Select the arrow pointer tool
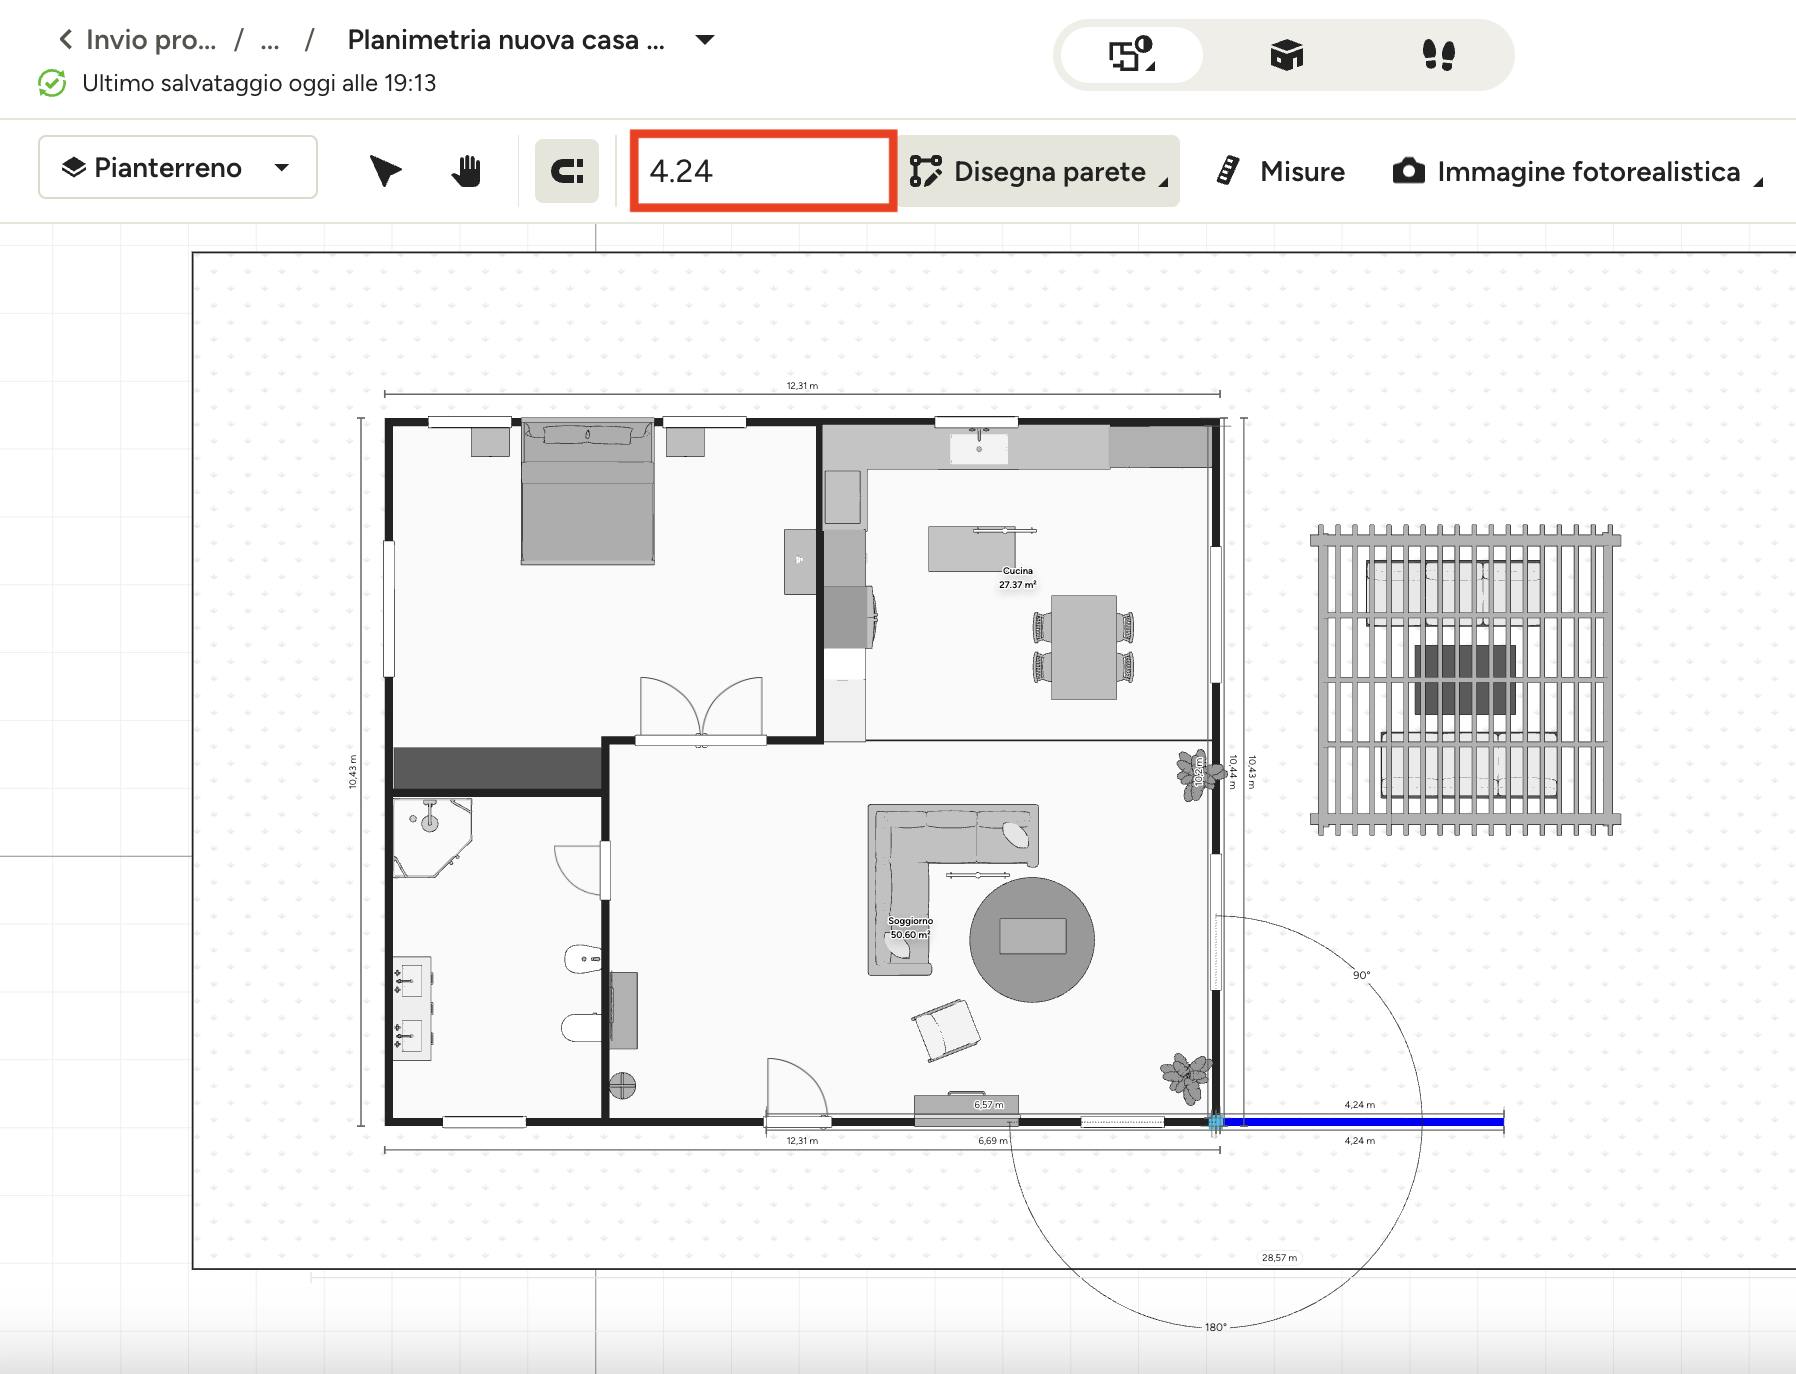The image size is (1796, 1374). click(385, 171)
